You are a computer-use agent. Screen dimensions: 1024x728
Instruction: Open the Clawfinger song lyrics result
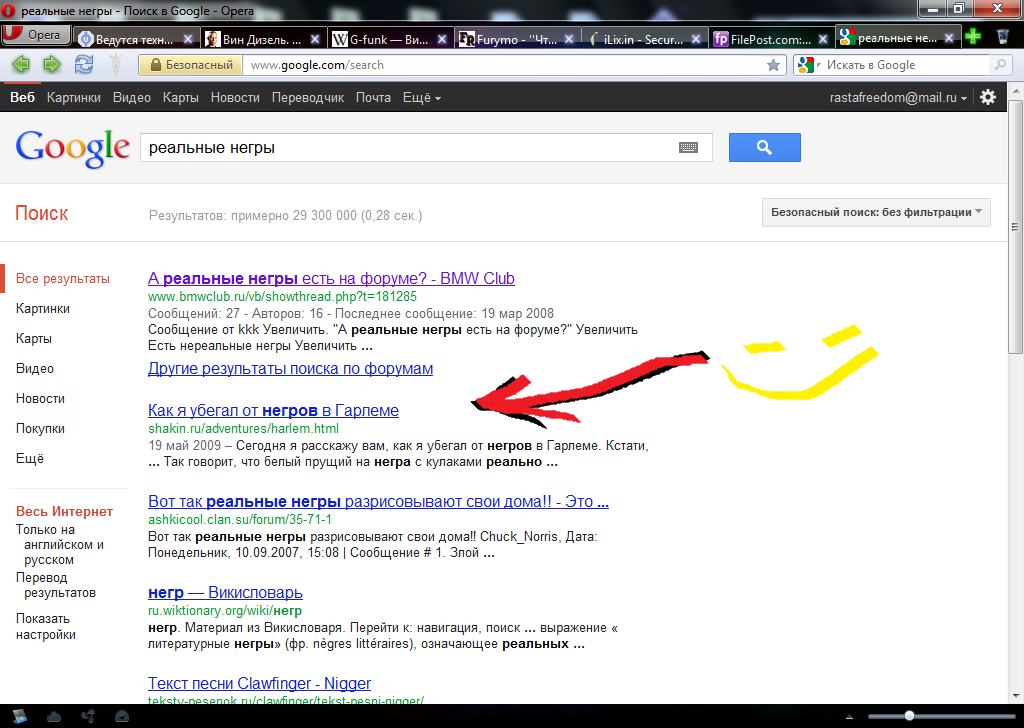coord(259,684)
